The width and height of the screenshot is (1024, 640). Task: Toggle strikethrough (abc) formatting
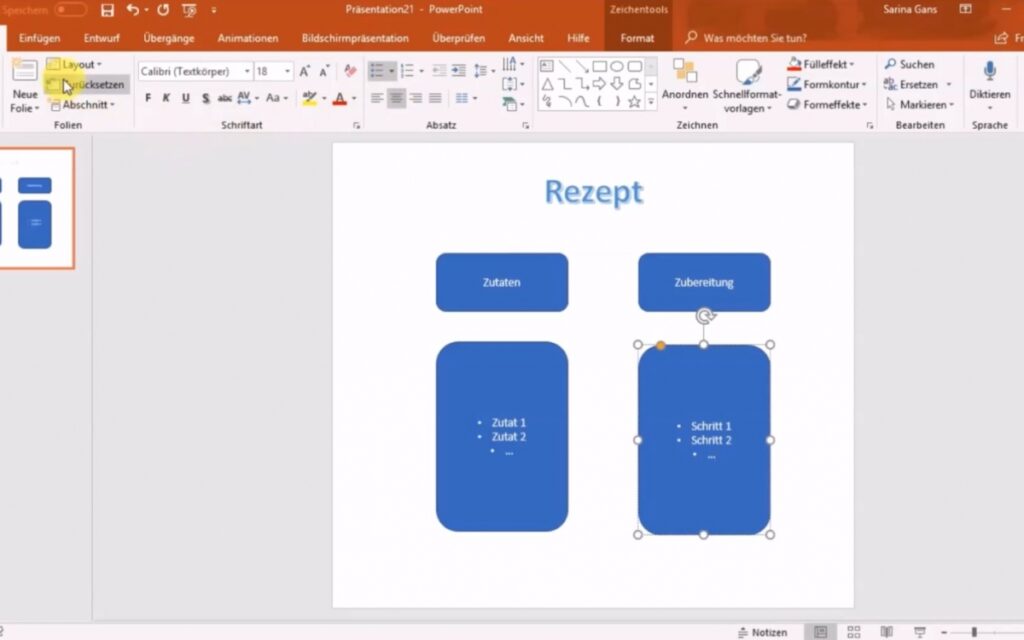[x=225, y=98]
